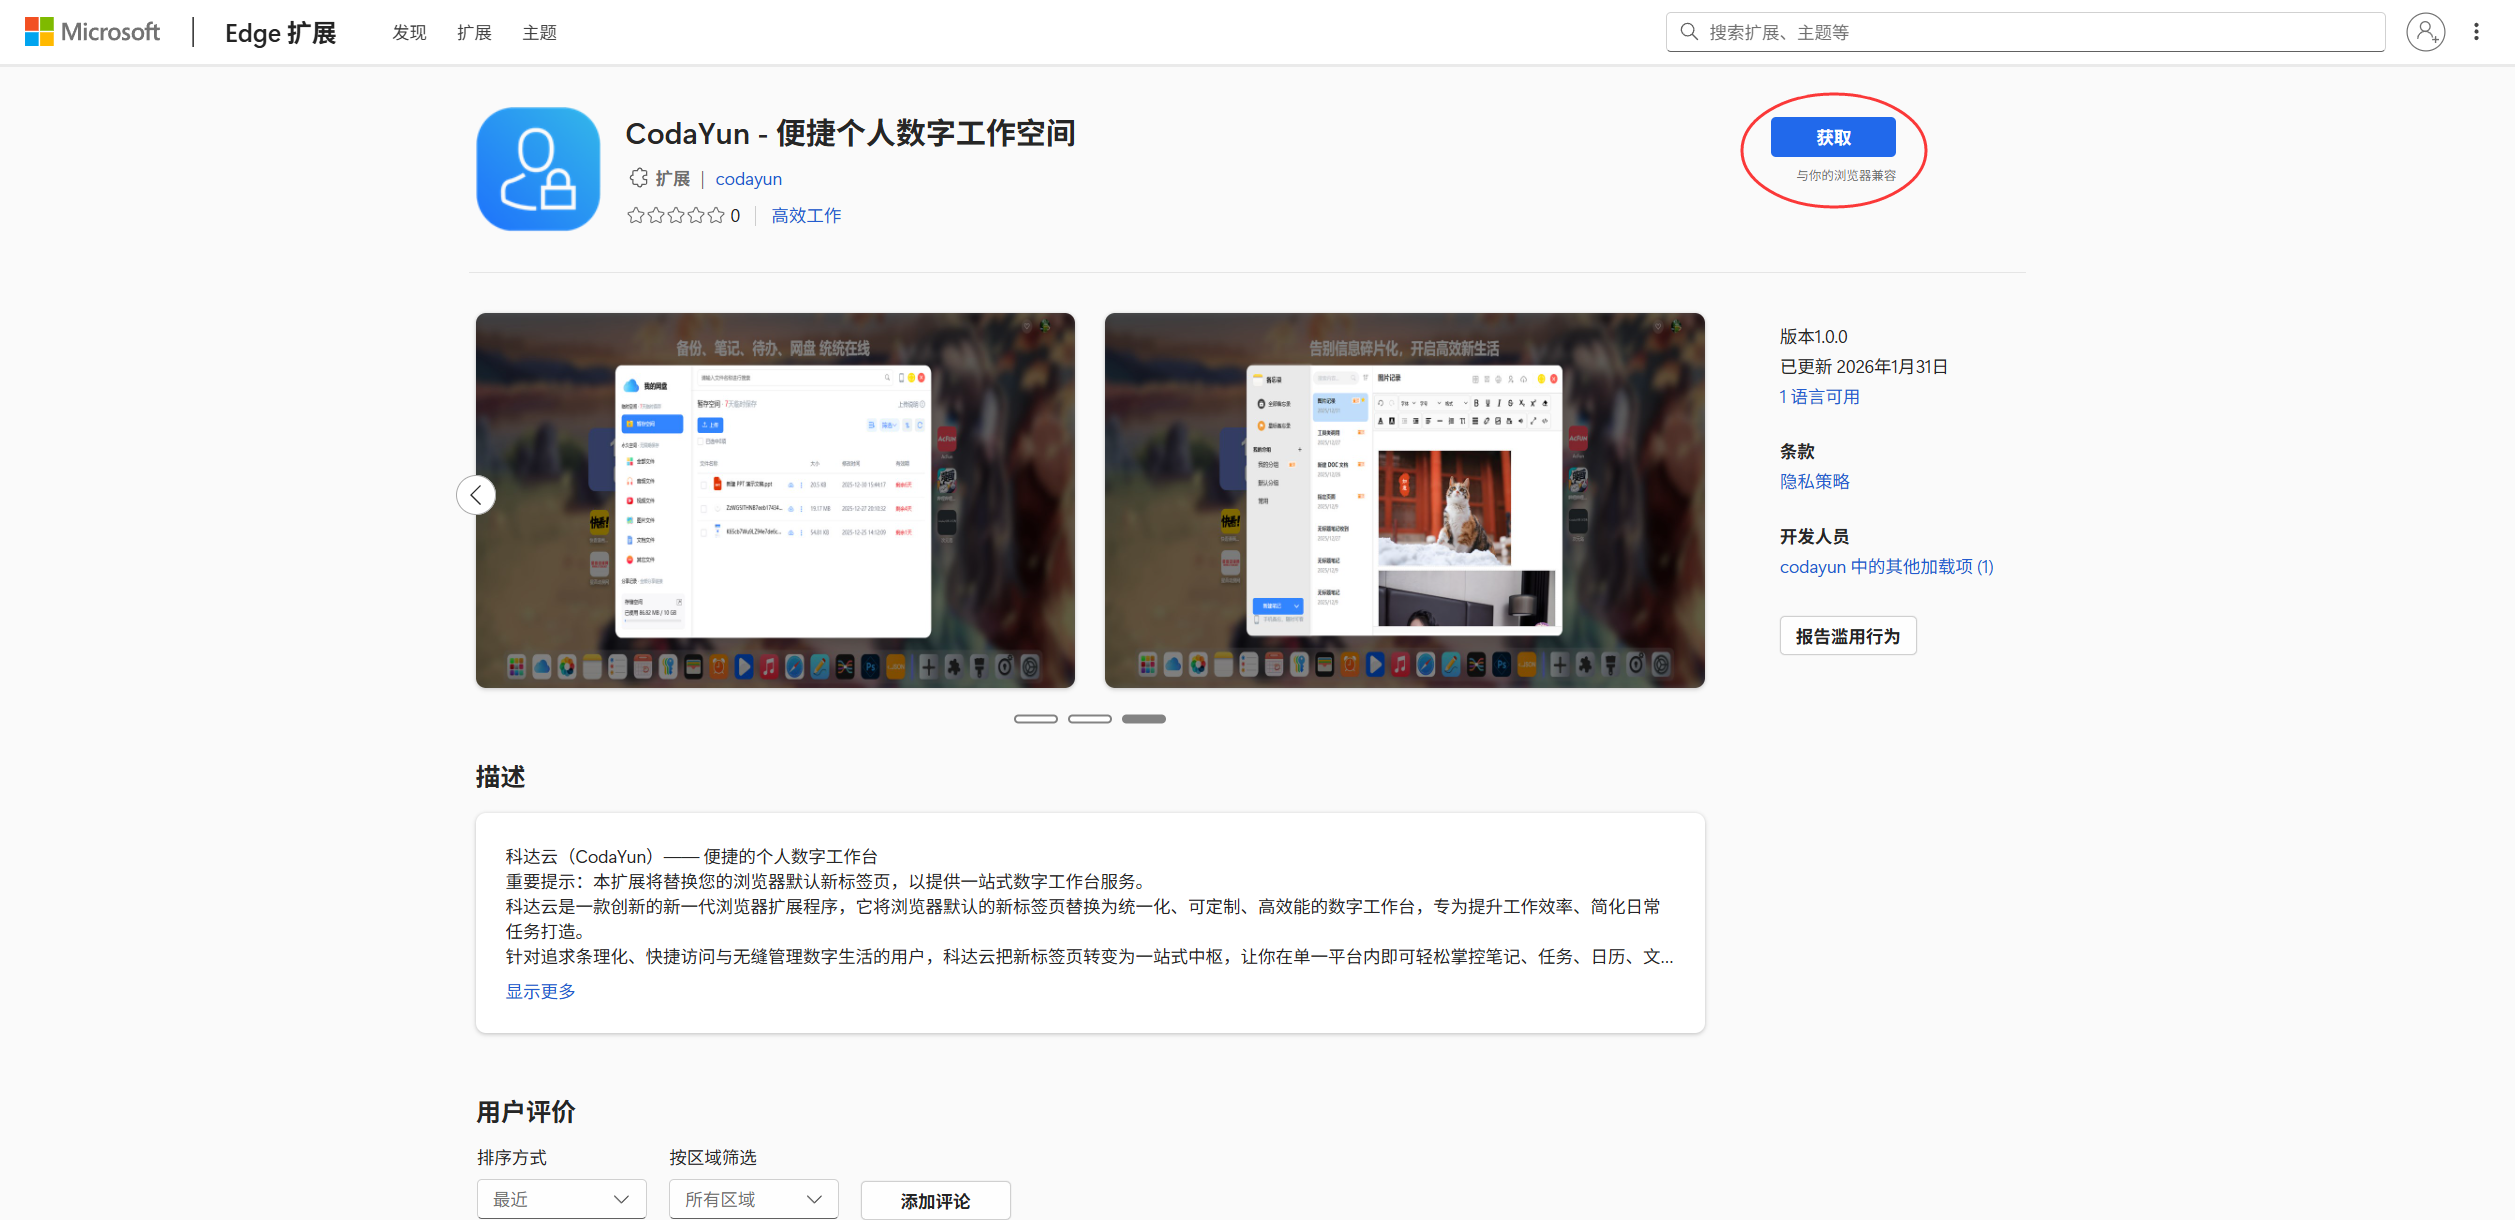This screenshot has width=2515, height=1220.
Task: Click the extension puzzle-piece icon
Action: [x=638, y=178]
